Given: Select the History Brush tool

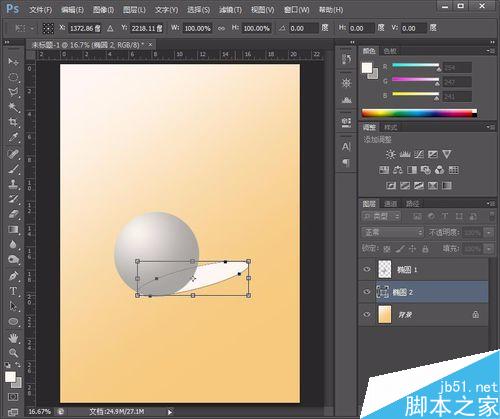Looking at the screenshot, I should tap(13, 199).
